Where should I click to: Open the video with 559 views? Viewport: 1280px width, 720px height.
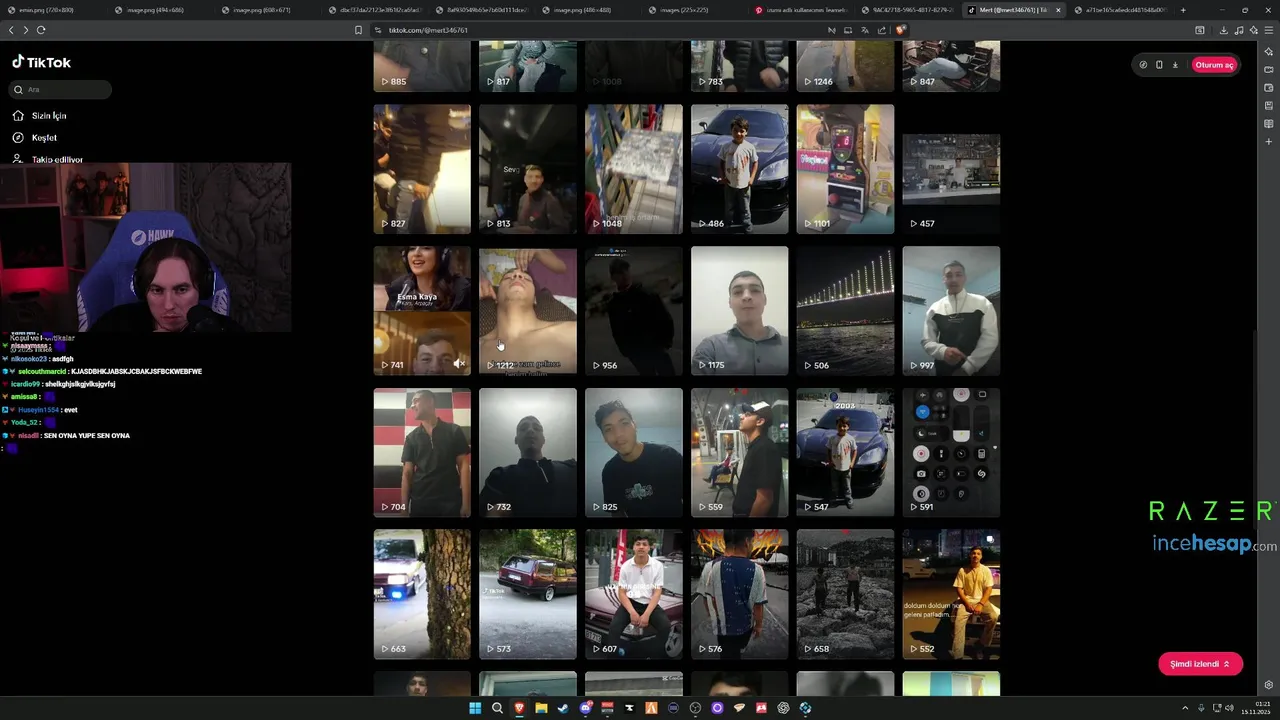tap(739, 453)
